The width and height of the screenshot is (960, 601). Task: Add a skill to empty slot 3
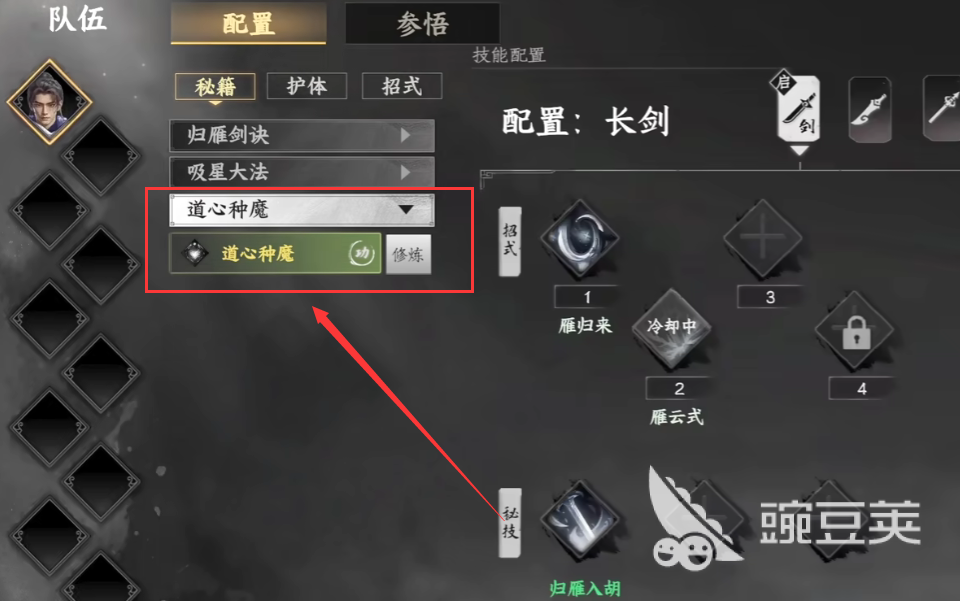pos(762,237)
